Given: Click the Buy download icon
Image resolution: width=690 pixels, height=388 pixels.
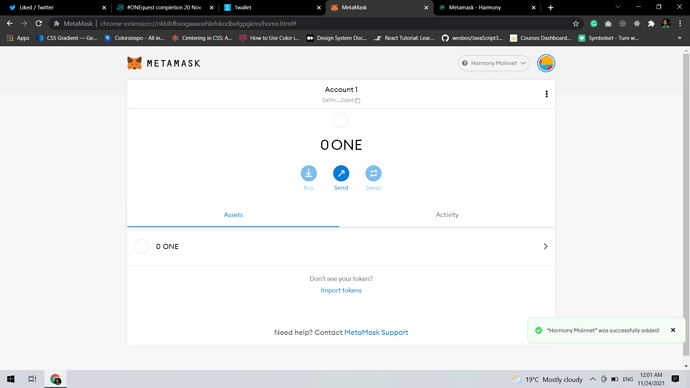Looking at the screenshot, I should point(308,173).
